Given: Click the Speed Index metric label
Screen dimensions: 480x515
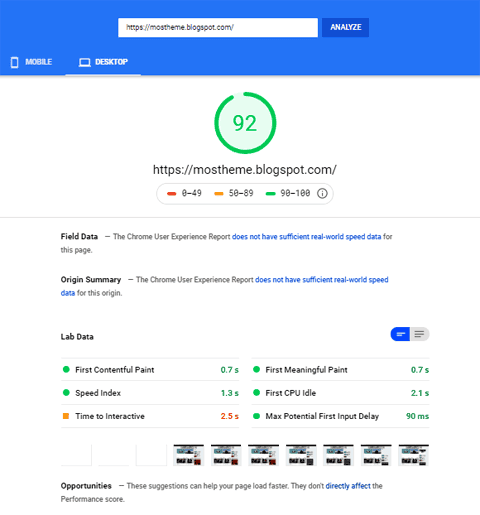Looking at the screenshot, I should [98, 393].
